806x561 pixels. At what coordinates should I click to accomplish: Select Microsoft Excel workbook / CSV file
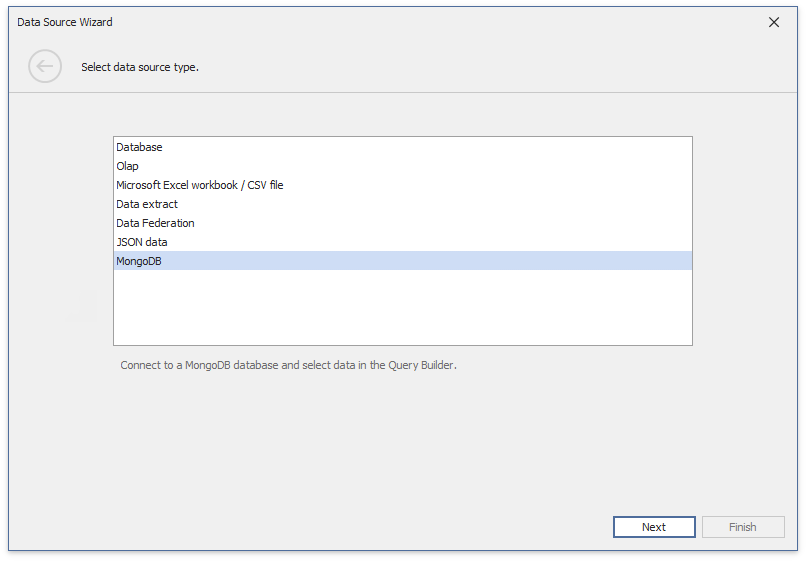[x=199, y=185]
